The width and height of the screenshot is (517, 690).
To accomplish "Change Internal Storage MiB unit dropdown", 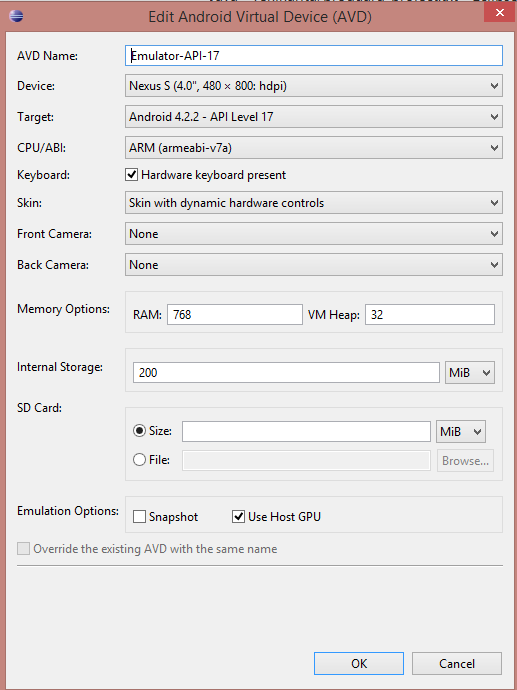I will click(470, 373).
